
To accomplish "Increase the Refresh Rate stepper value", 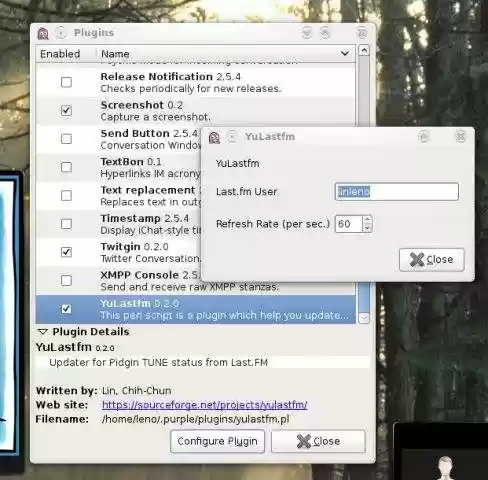I will coord(367,220).
